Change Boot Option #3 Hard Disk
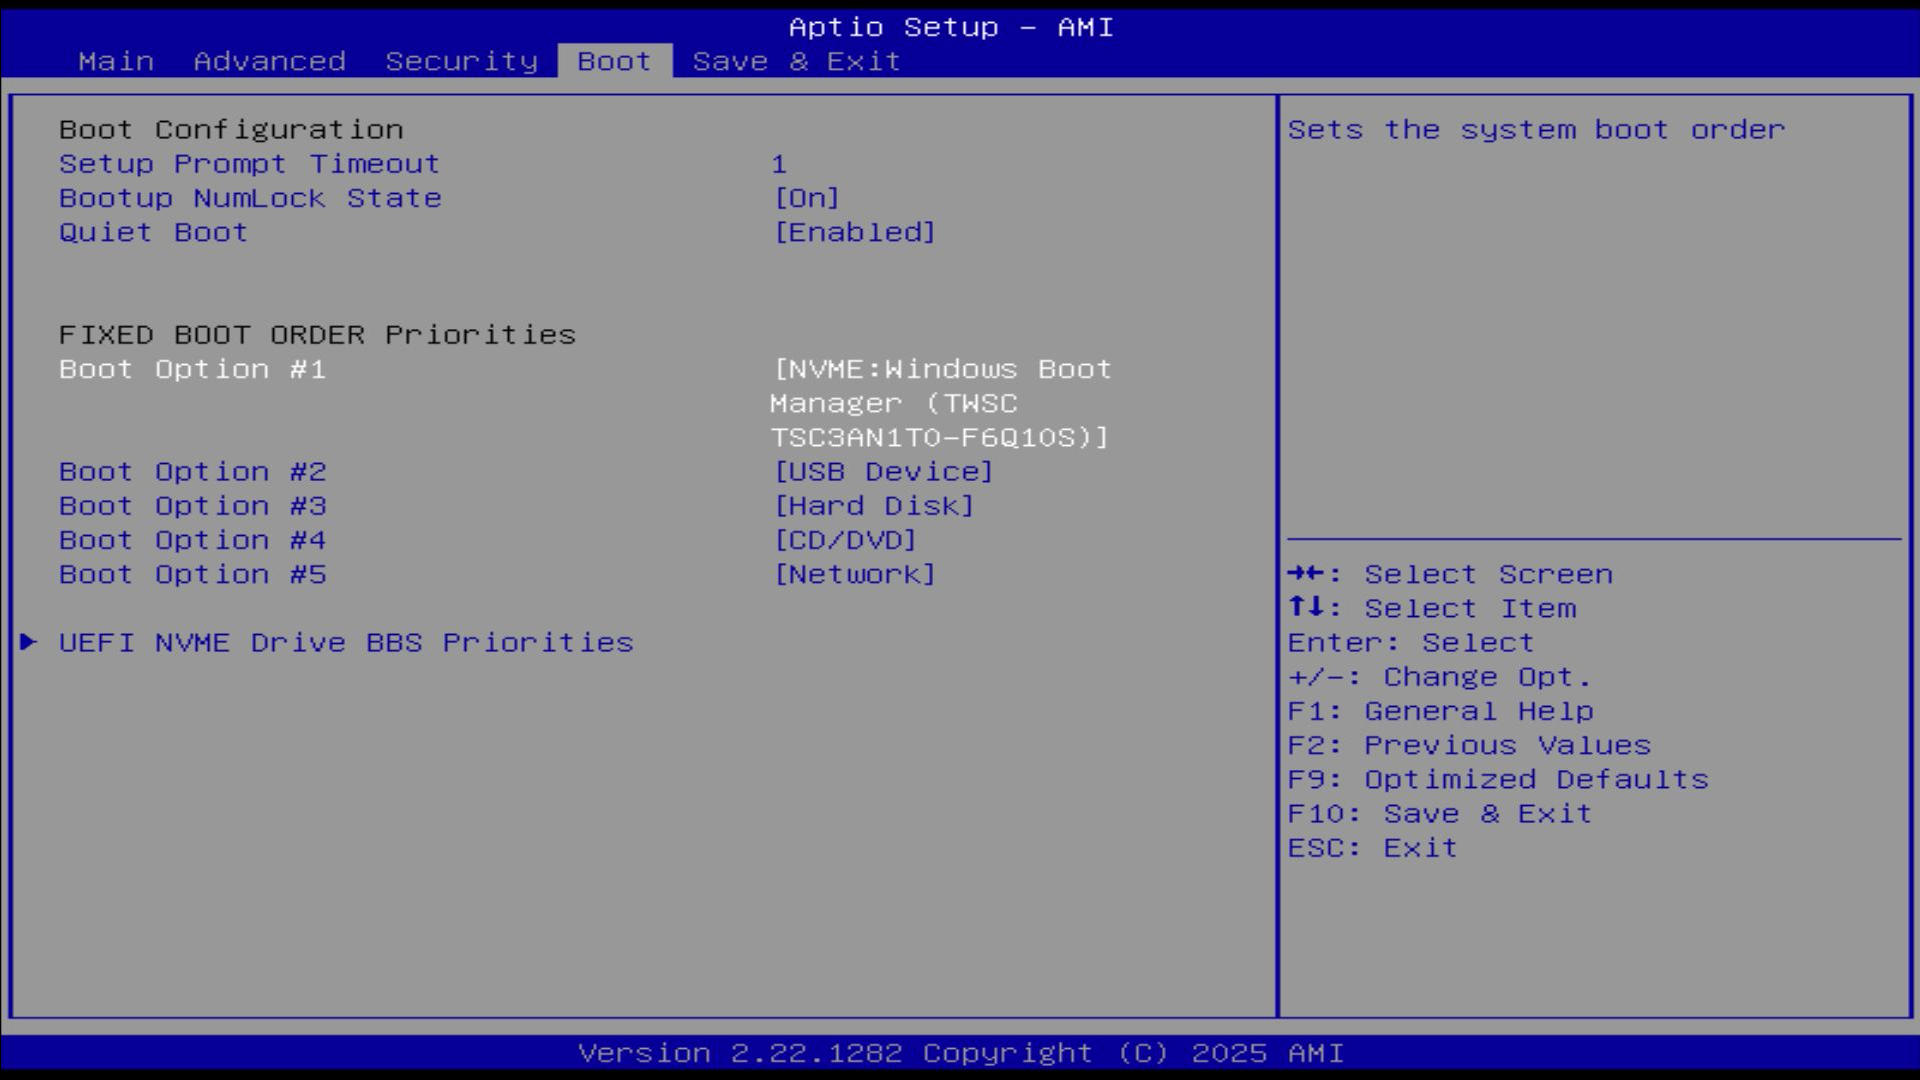Viewport: 1920px width, 1080px height. coord(874,506)
